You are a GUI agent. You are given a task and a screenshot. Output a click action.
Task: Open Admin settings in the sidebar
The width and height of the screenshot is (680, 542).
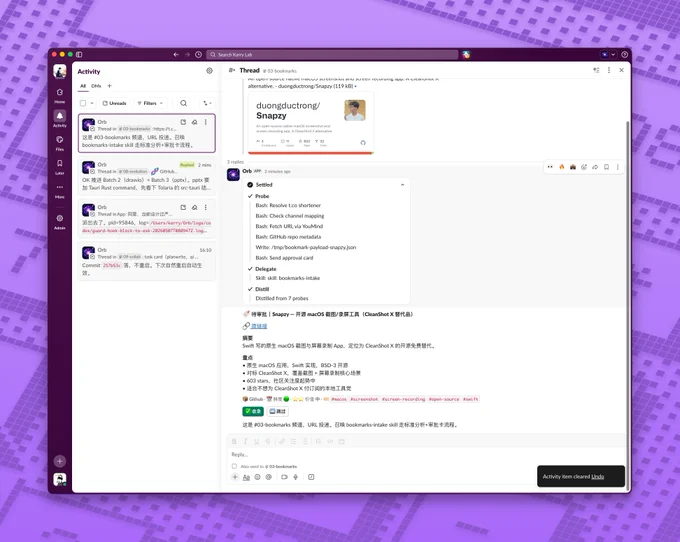[x=60, y=221]
